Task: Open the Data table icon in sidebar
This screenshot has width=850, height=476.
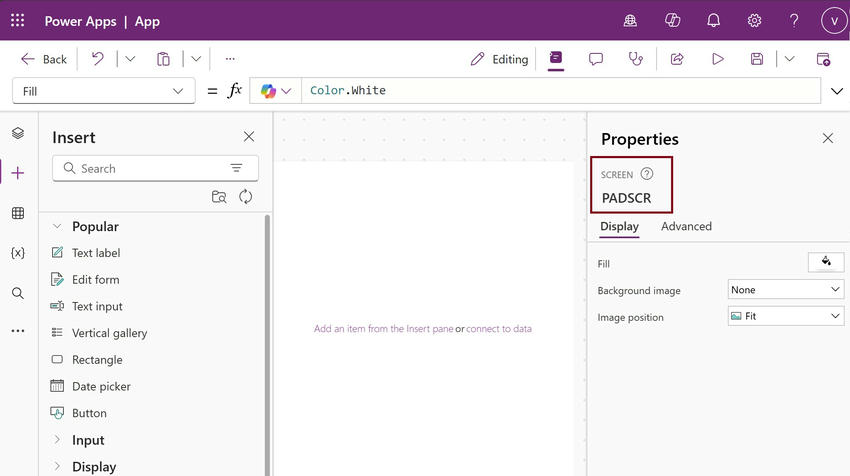Action: tap(18, 213)
